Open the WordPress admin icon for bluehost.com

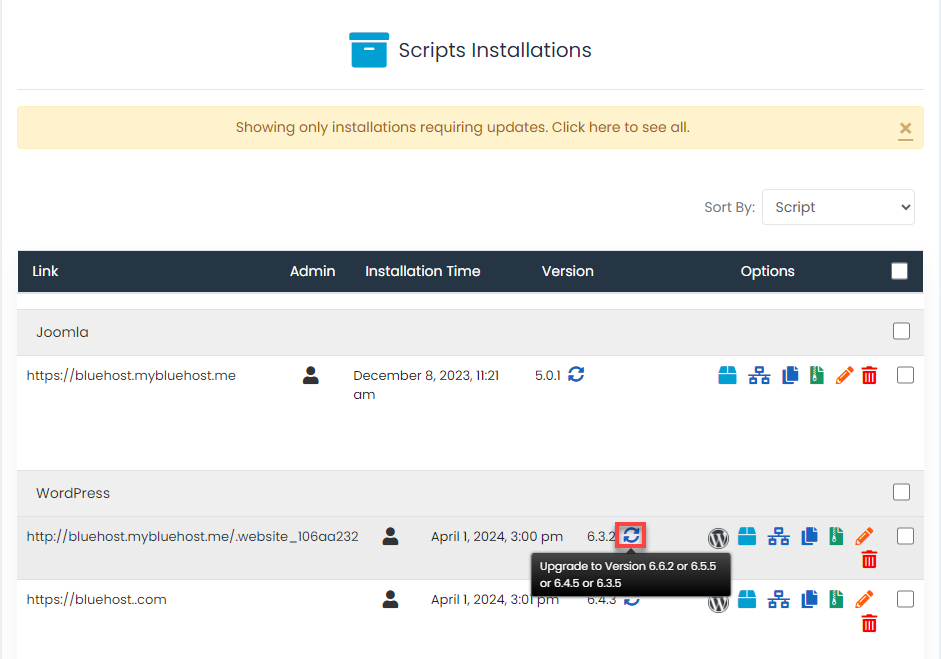(718, 603)
